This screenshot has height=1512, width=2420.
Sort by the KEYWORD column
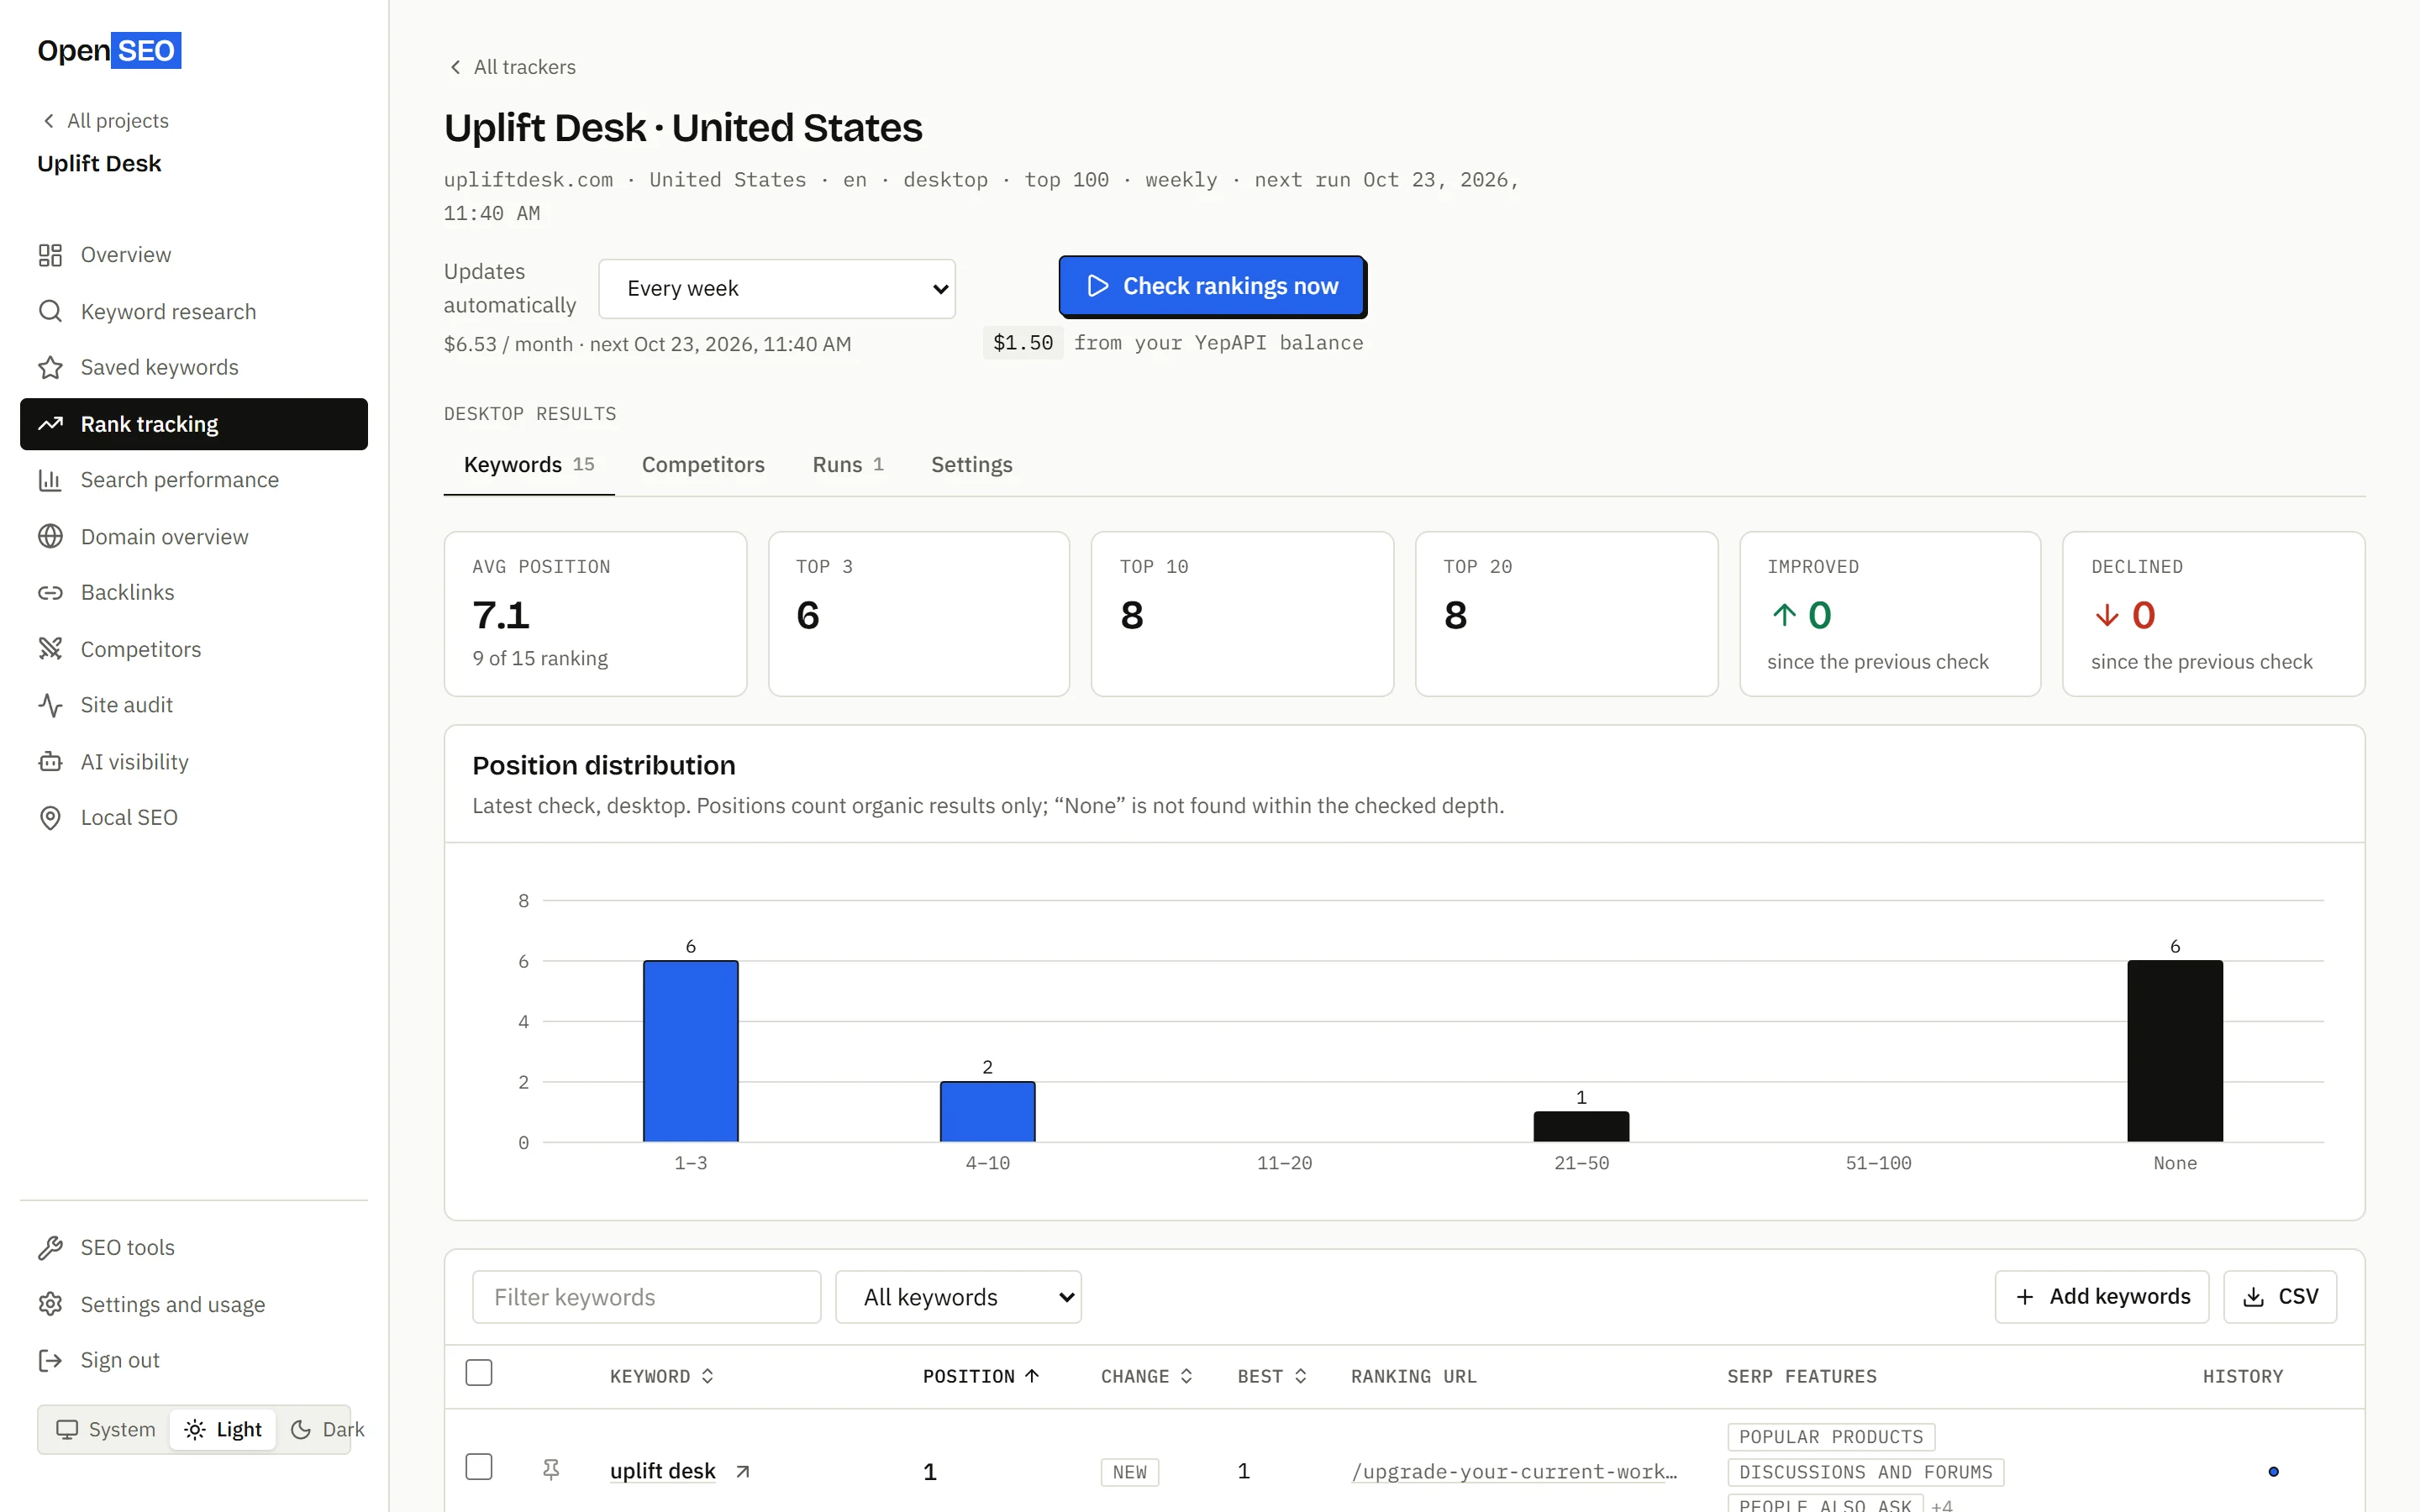pyautogui.click(x=661, y=1376)
